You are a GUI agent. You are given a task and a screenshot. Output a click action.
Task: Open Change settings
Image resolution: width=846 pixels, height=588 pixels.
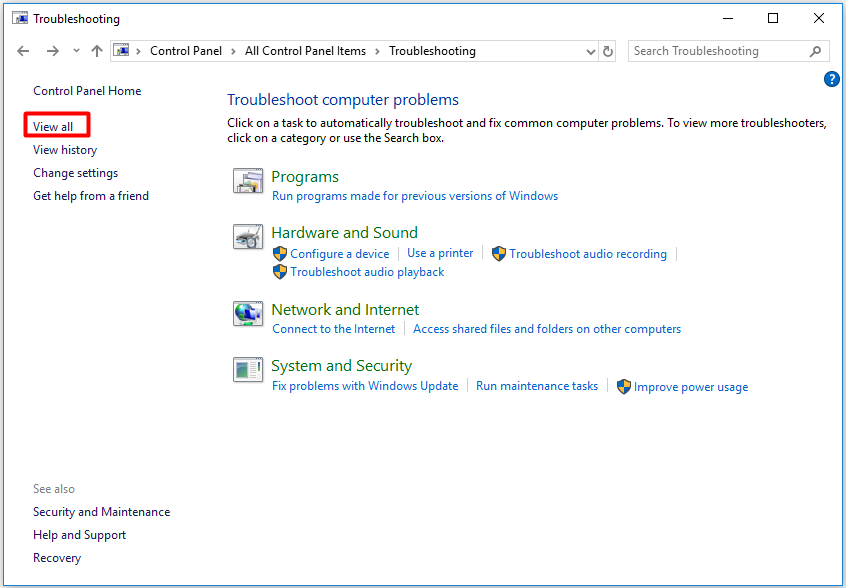click(76, 173)
